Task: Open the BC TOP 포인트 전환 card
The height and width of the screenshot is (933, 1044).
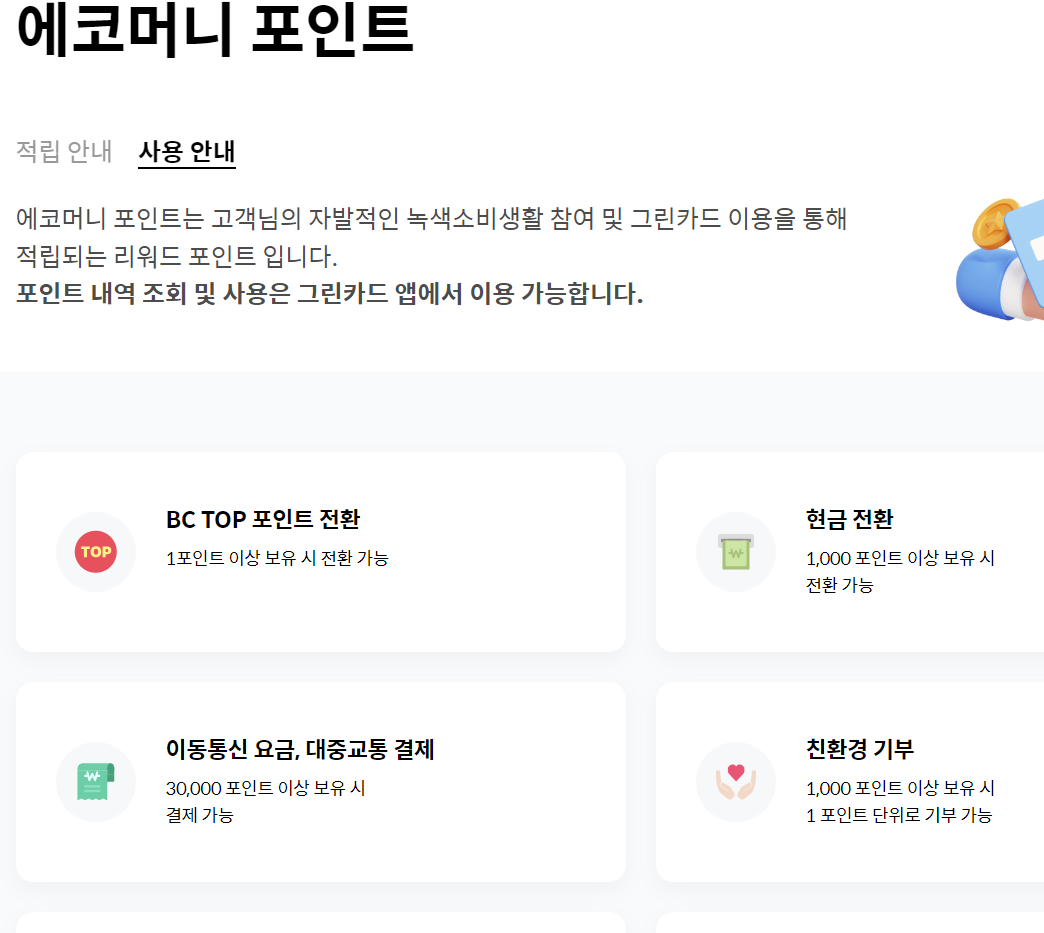Action: [x=320, y=551]
